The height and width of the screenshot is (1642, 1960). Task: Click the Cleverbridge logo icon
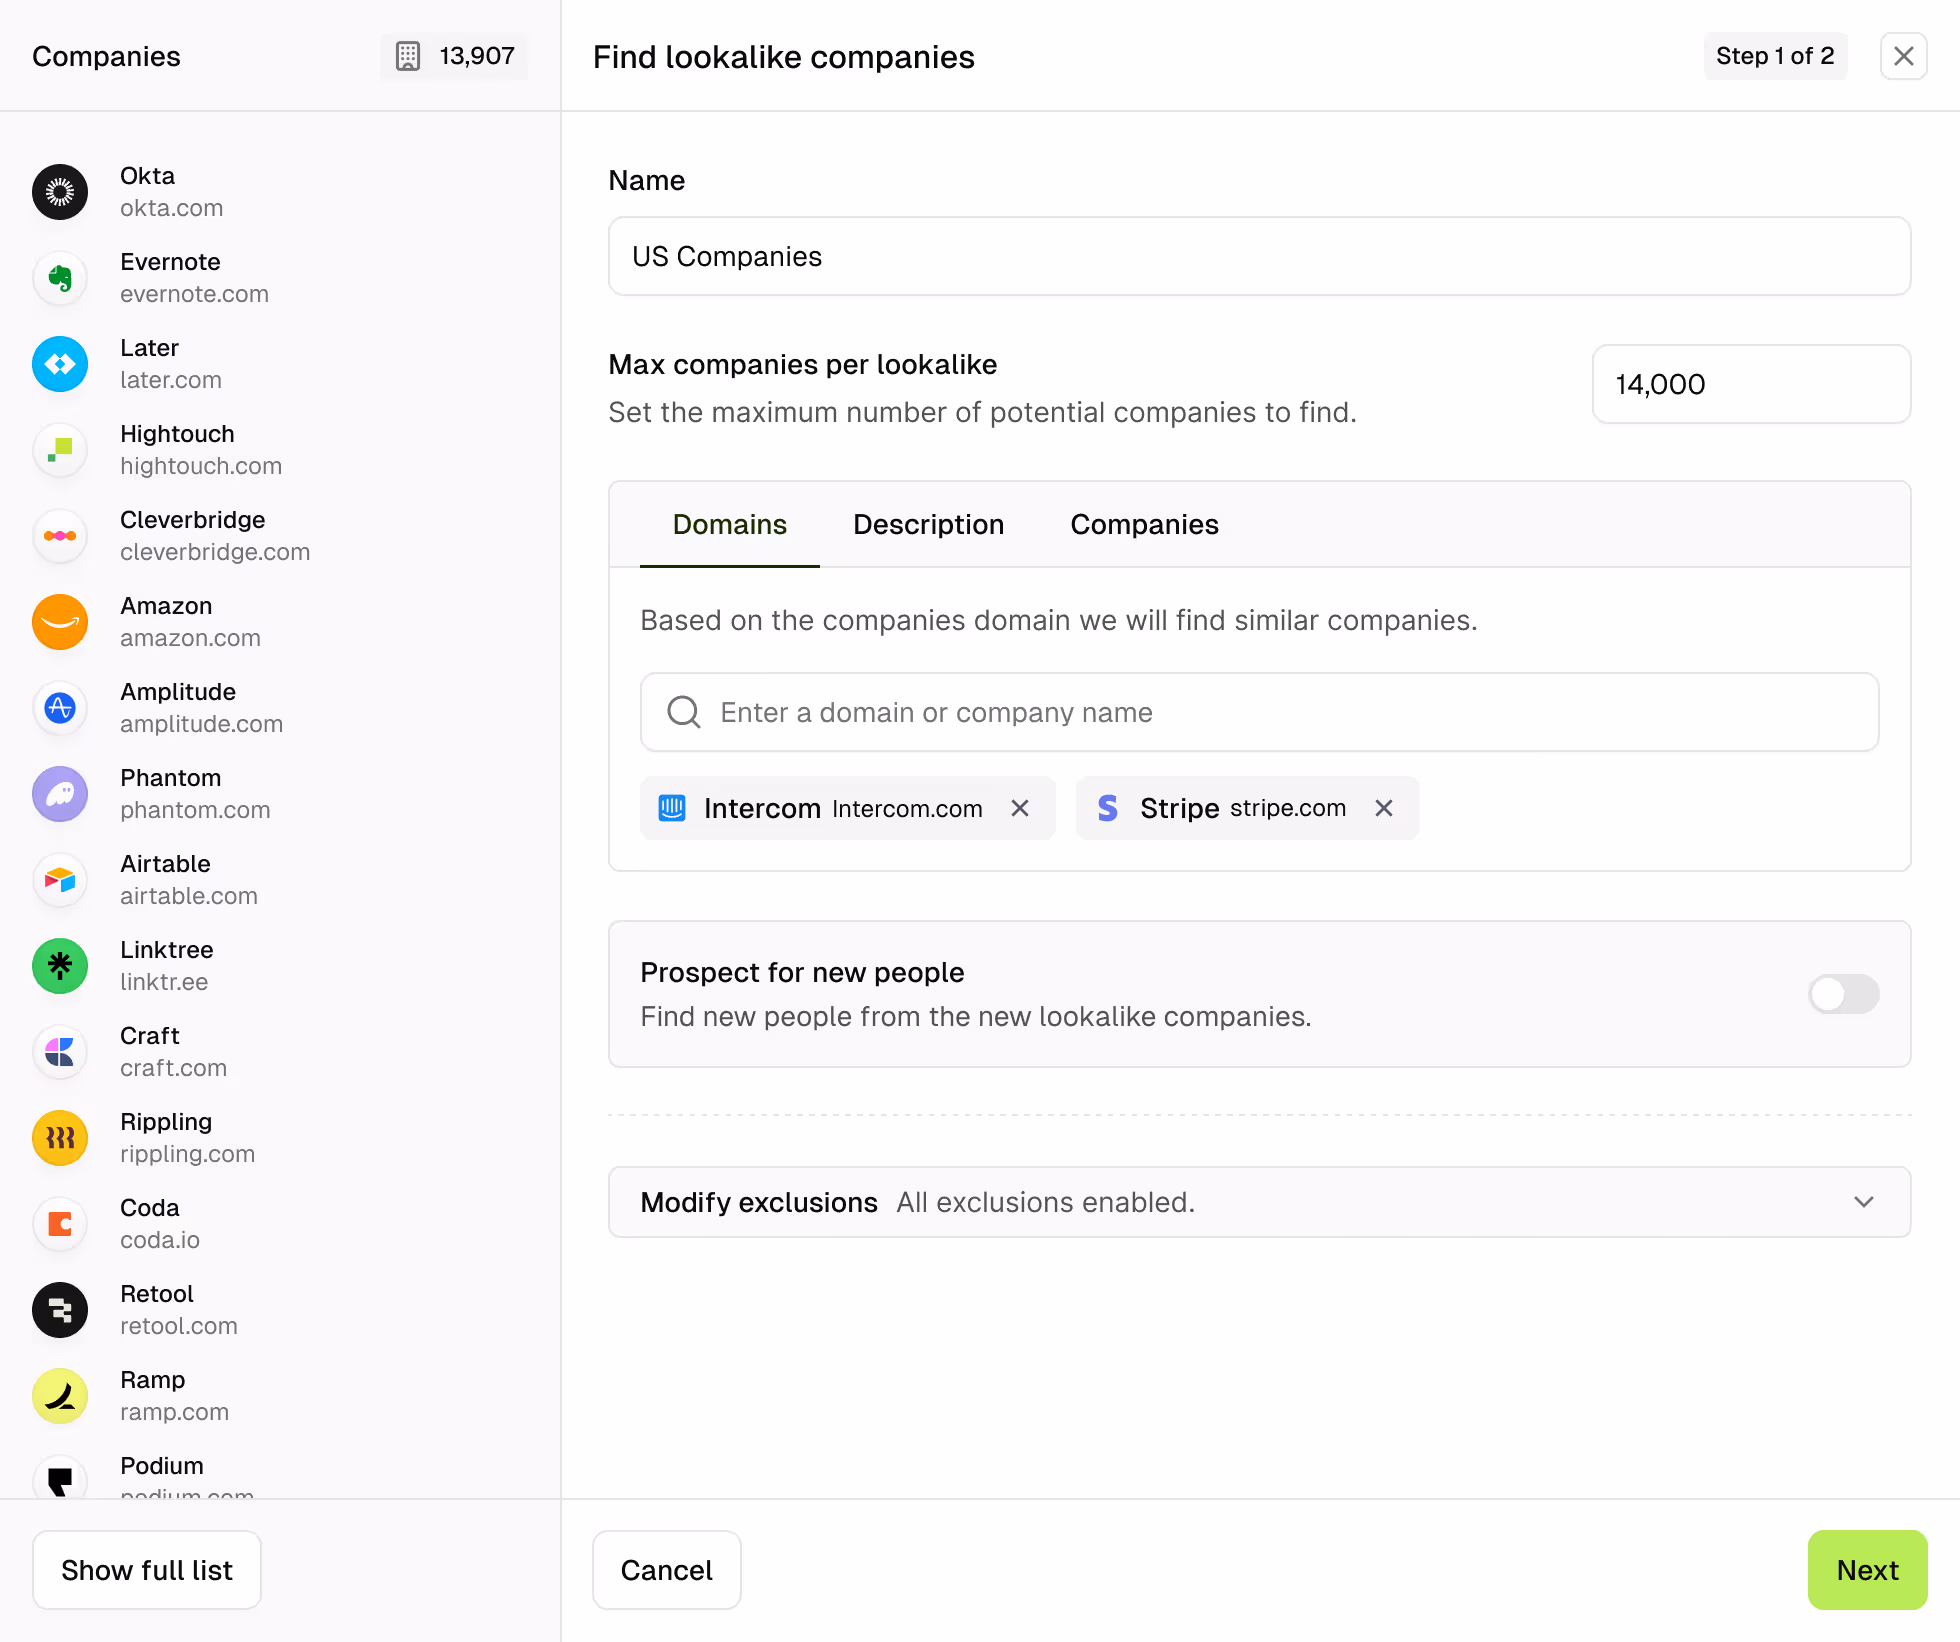pyautogui.click(x=60, y=536)
